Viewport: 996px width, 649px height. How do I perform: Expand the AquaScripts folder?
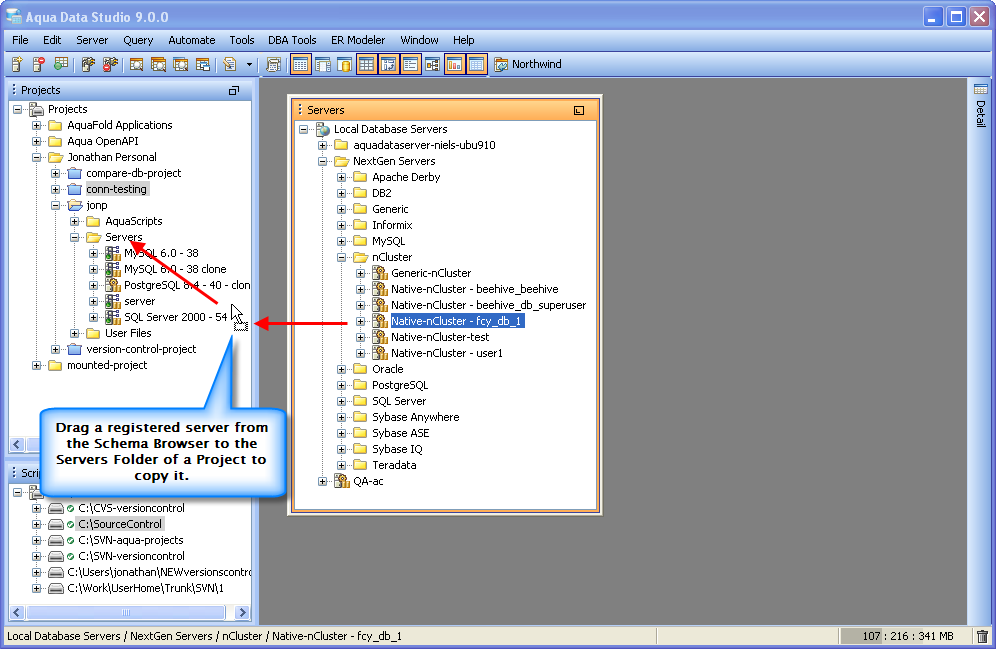[75, 221]
